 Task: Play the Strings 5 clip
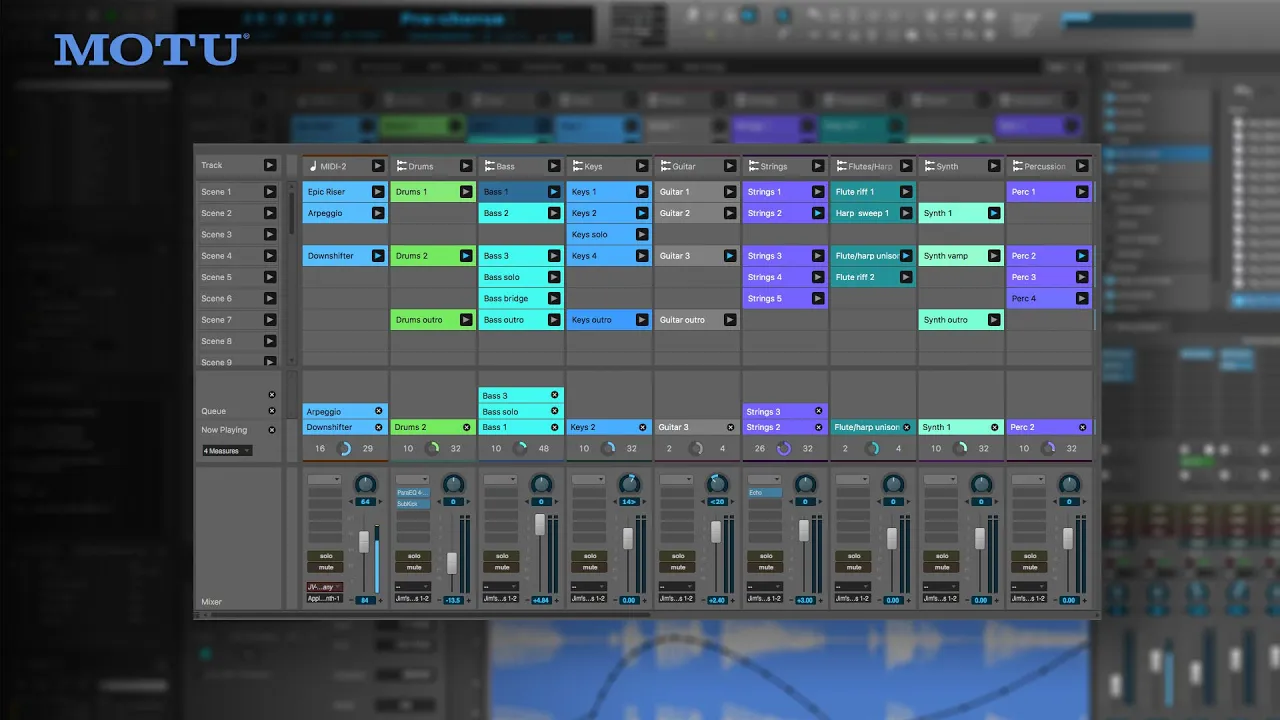818,298
